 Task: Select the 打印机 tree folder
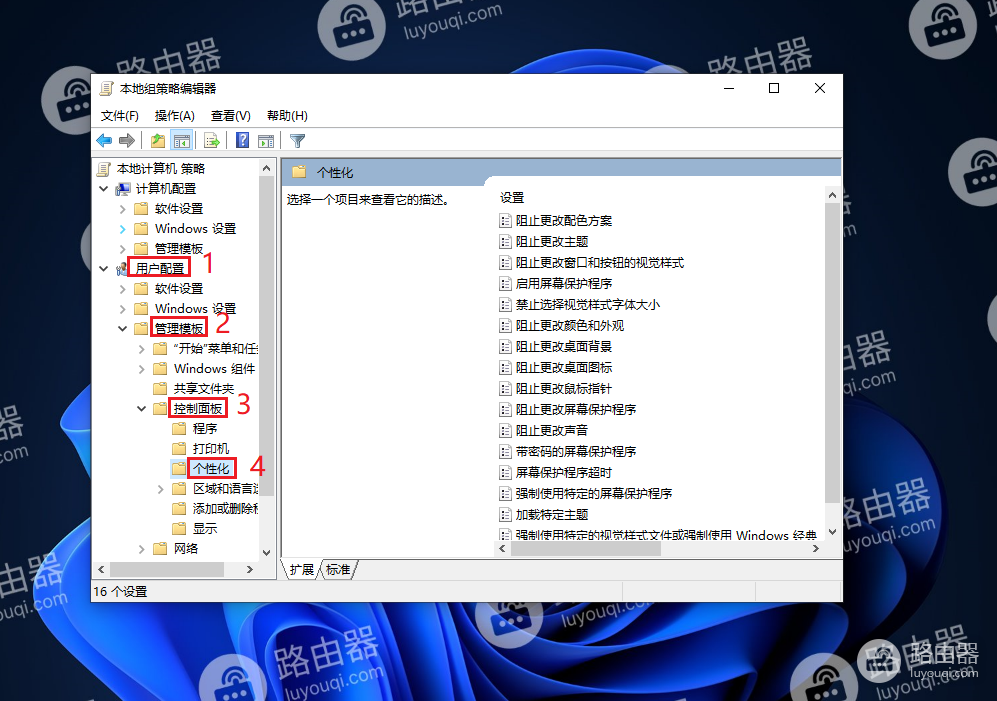pyautogui.click(x=211, y=449)
